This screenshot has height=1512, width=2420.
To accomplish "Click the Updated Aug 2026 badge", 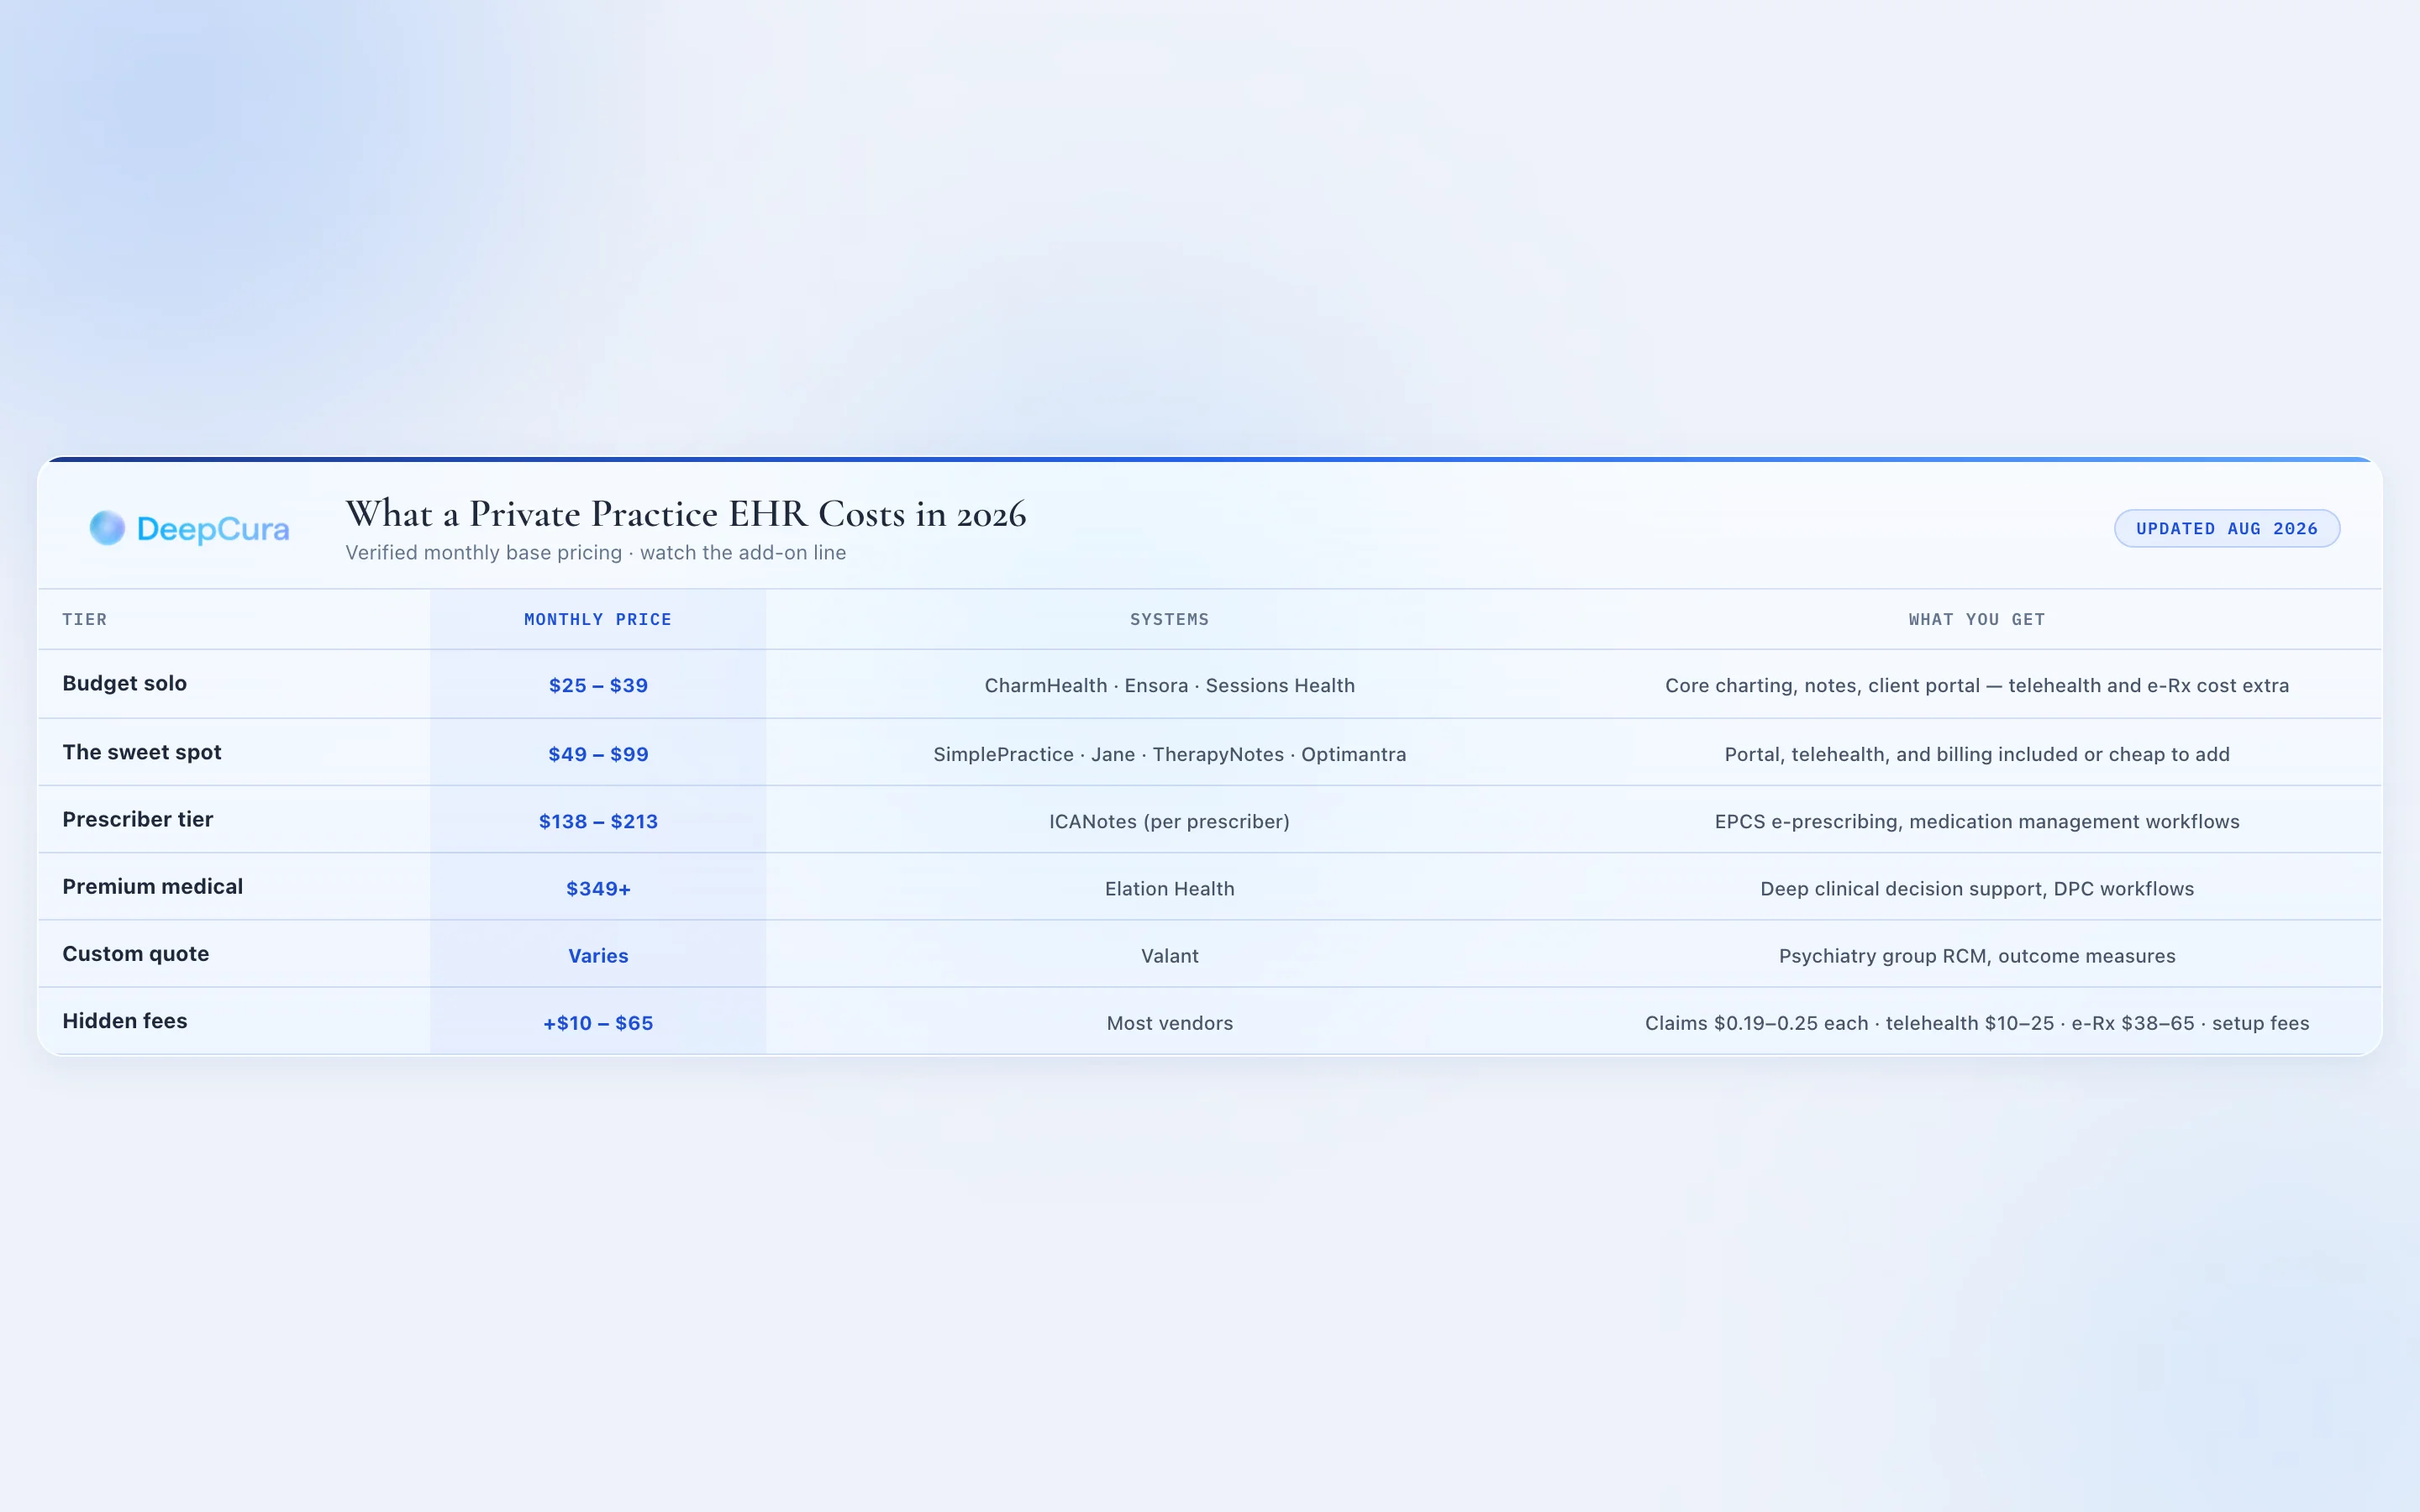I will (x=2226, y=528).
